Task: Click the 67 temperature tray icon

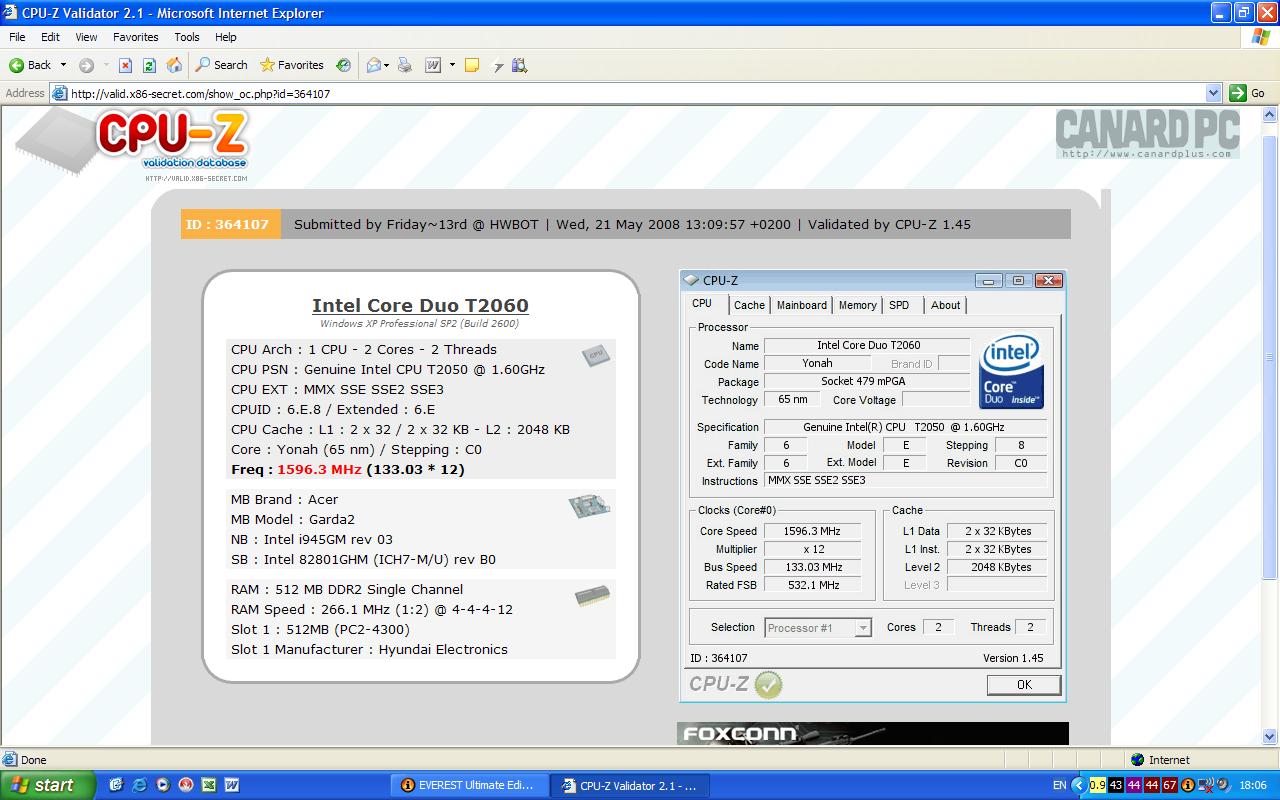Action: tap(1169, 785)
